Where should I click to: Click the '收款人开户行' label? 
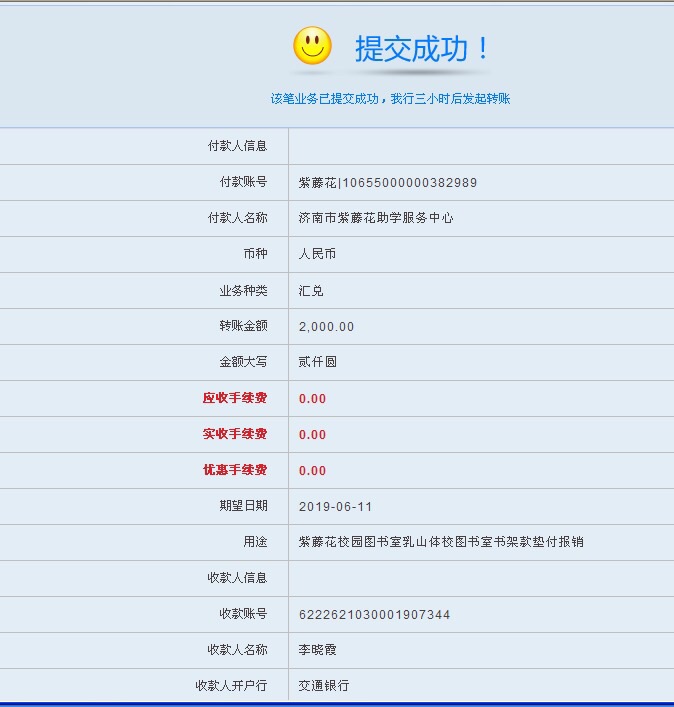231,686
